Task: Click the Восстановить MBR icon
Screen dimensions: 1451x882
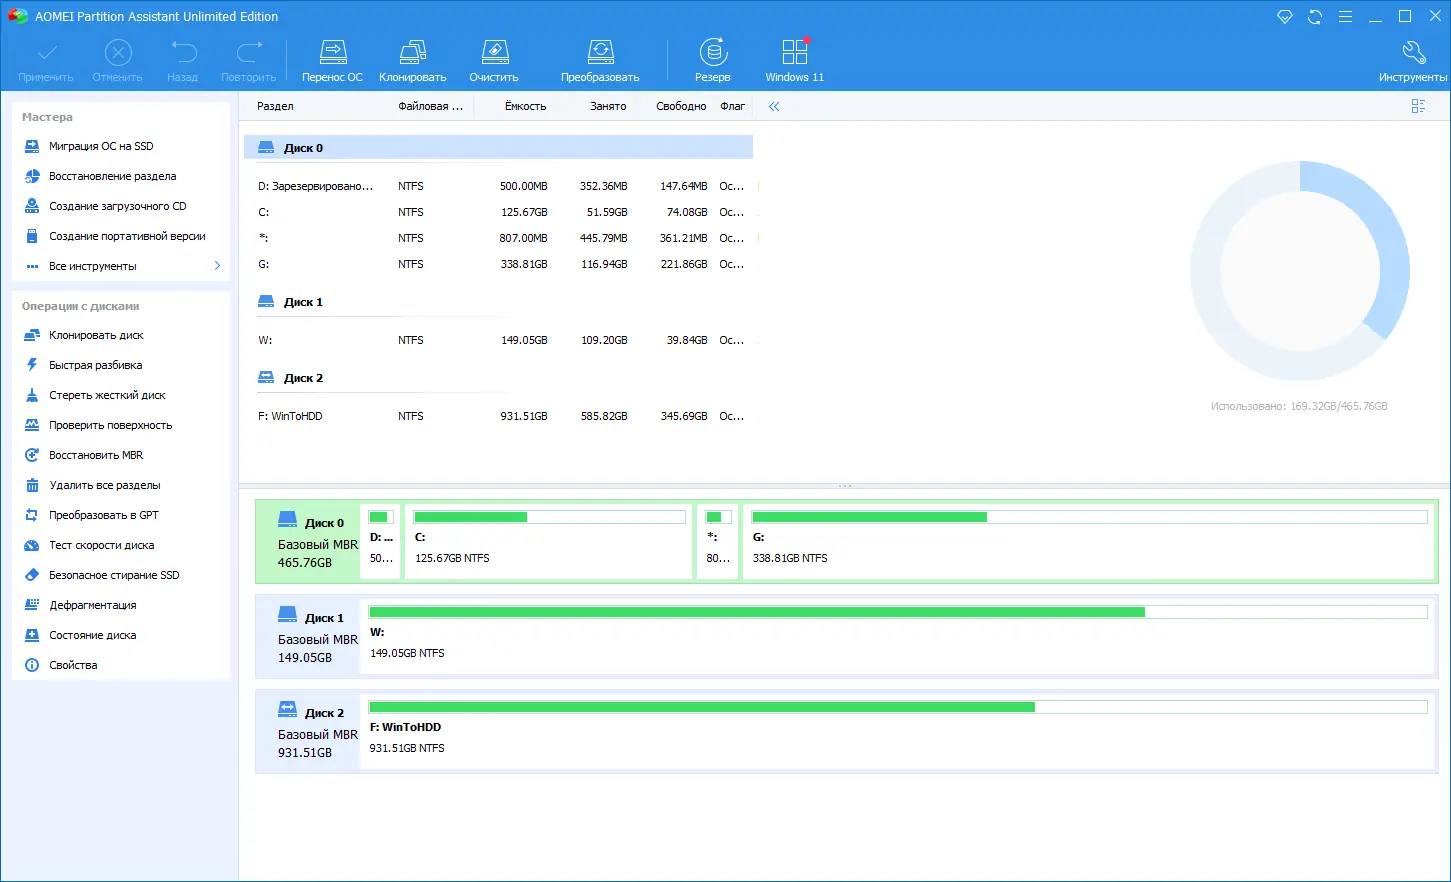Action: 32,455
